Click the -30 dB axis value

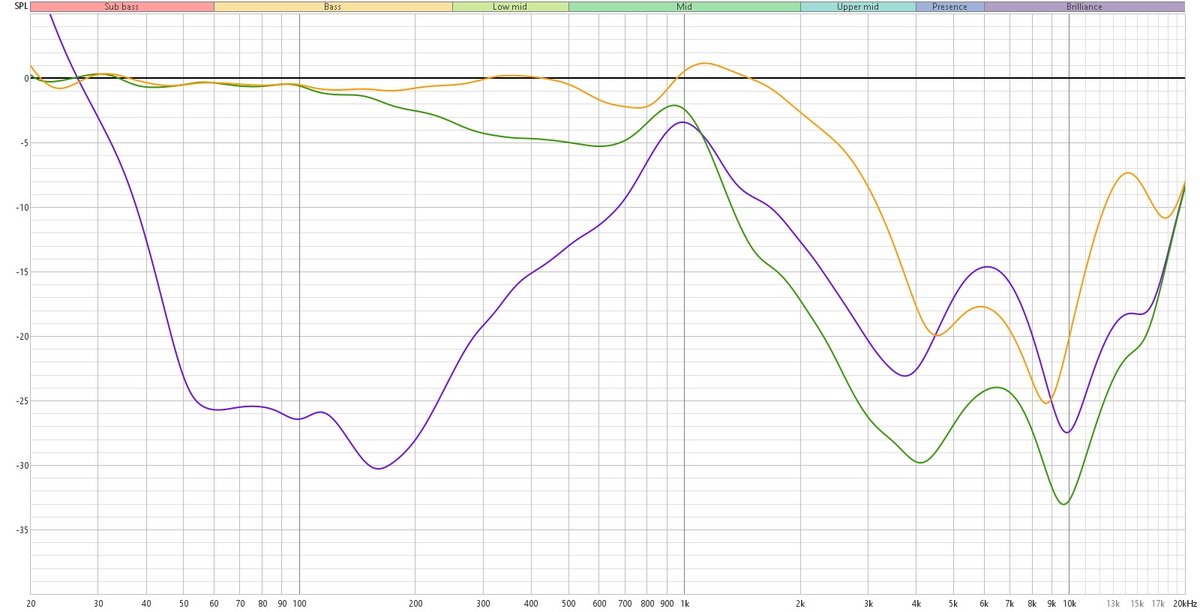point(23,465)
